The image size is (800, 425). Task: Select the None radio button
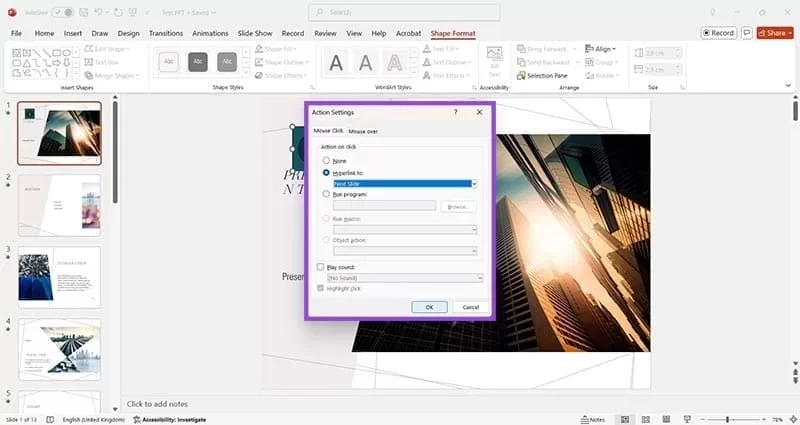click(326, 161)
